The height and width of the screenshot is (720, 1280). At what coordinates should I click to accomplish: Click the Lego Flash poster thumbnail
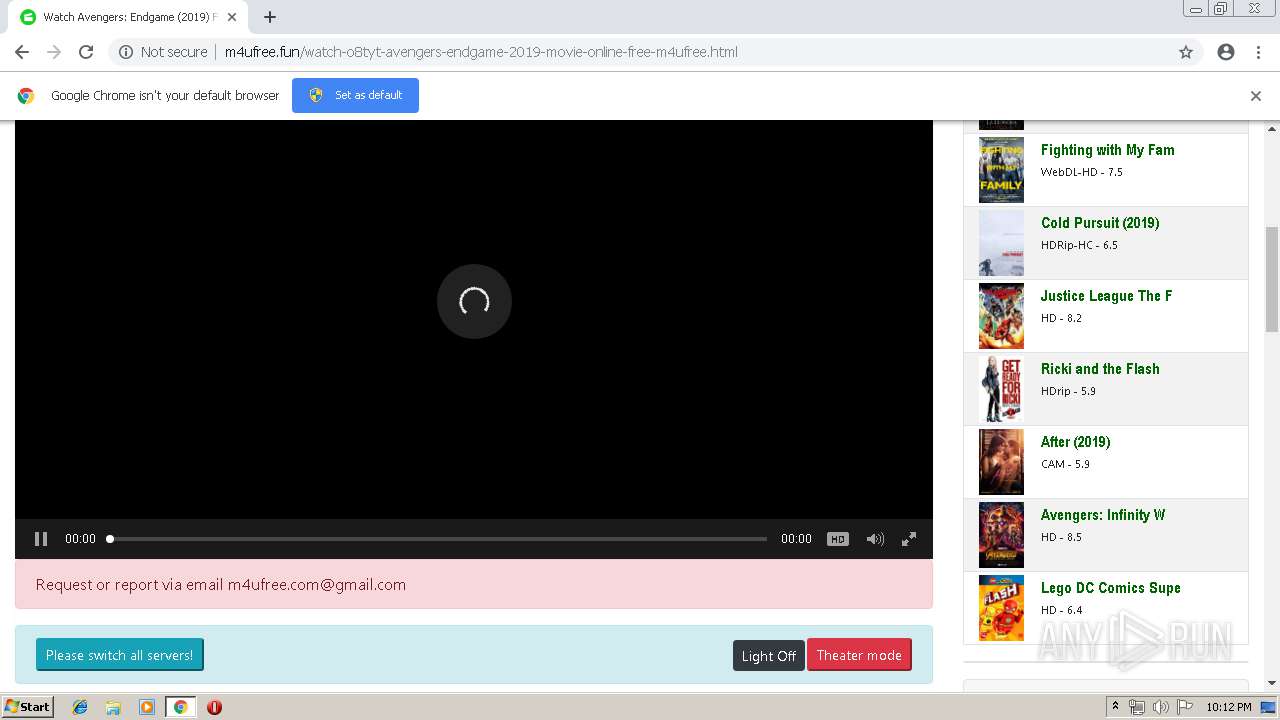[1001, 608]
